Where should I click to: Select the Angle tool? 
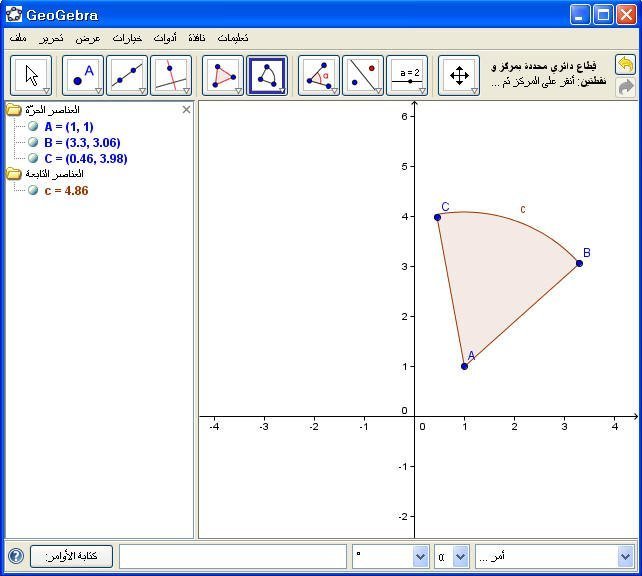(x=319, y=76)
